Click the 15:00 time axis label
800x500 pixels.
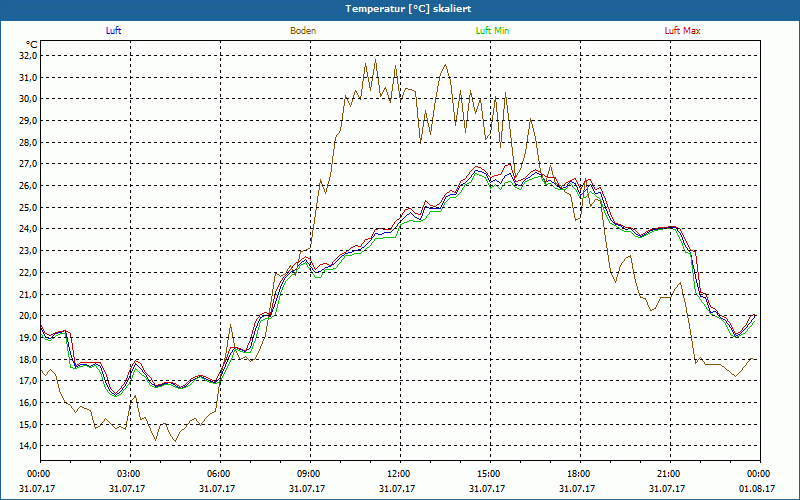tap(488, 474)
